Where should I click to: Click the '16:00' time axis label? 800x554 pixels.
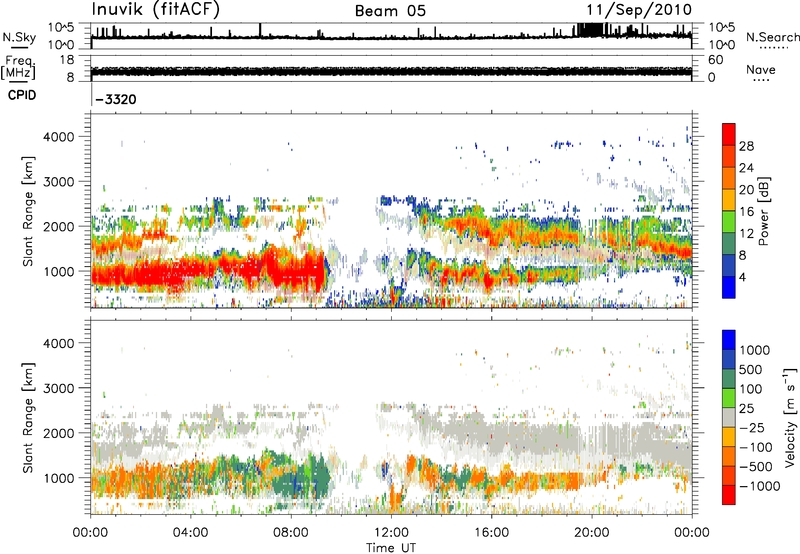coord(491,533)
